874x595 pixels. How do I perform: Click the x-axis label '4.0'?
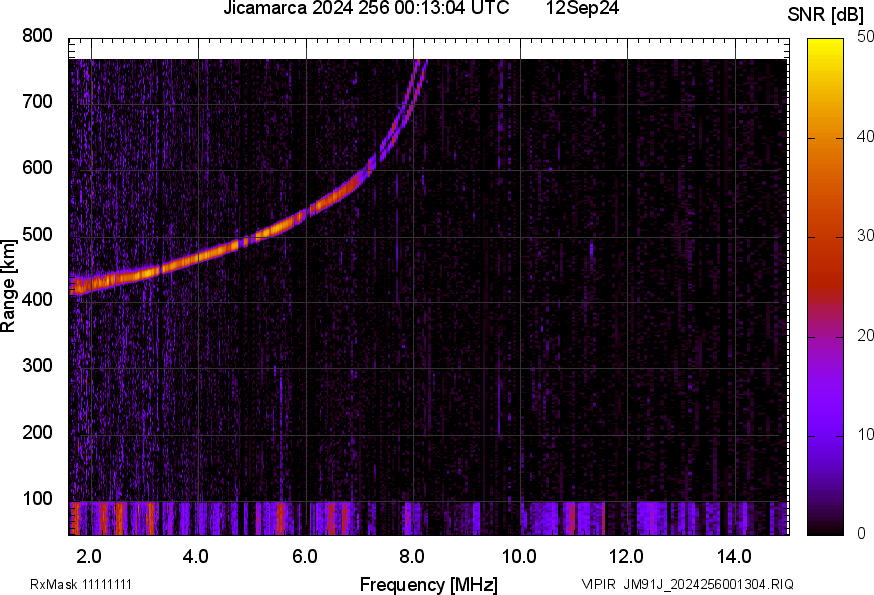tap(196, 557)
